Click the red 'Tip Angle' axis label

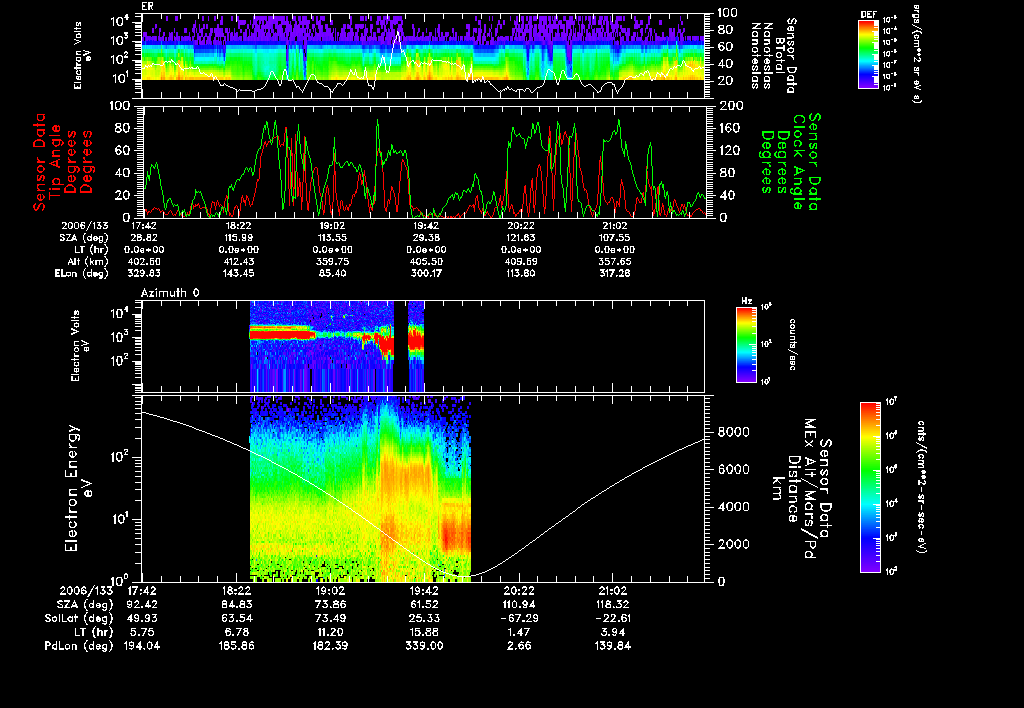click(56, 162)
